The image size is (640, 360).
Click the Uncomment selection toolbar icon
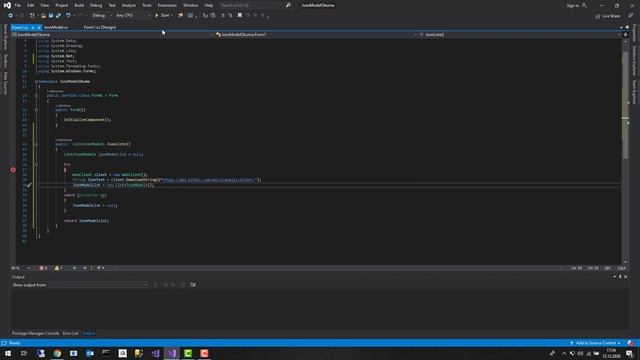pos(230,16)
